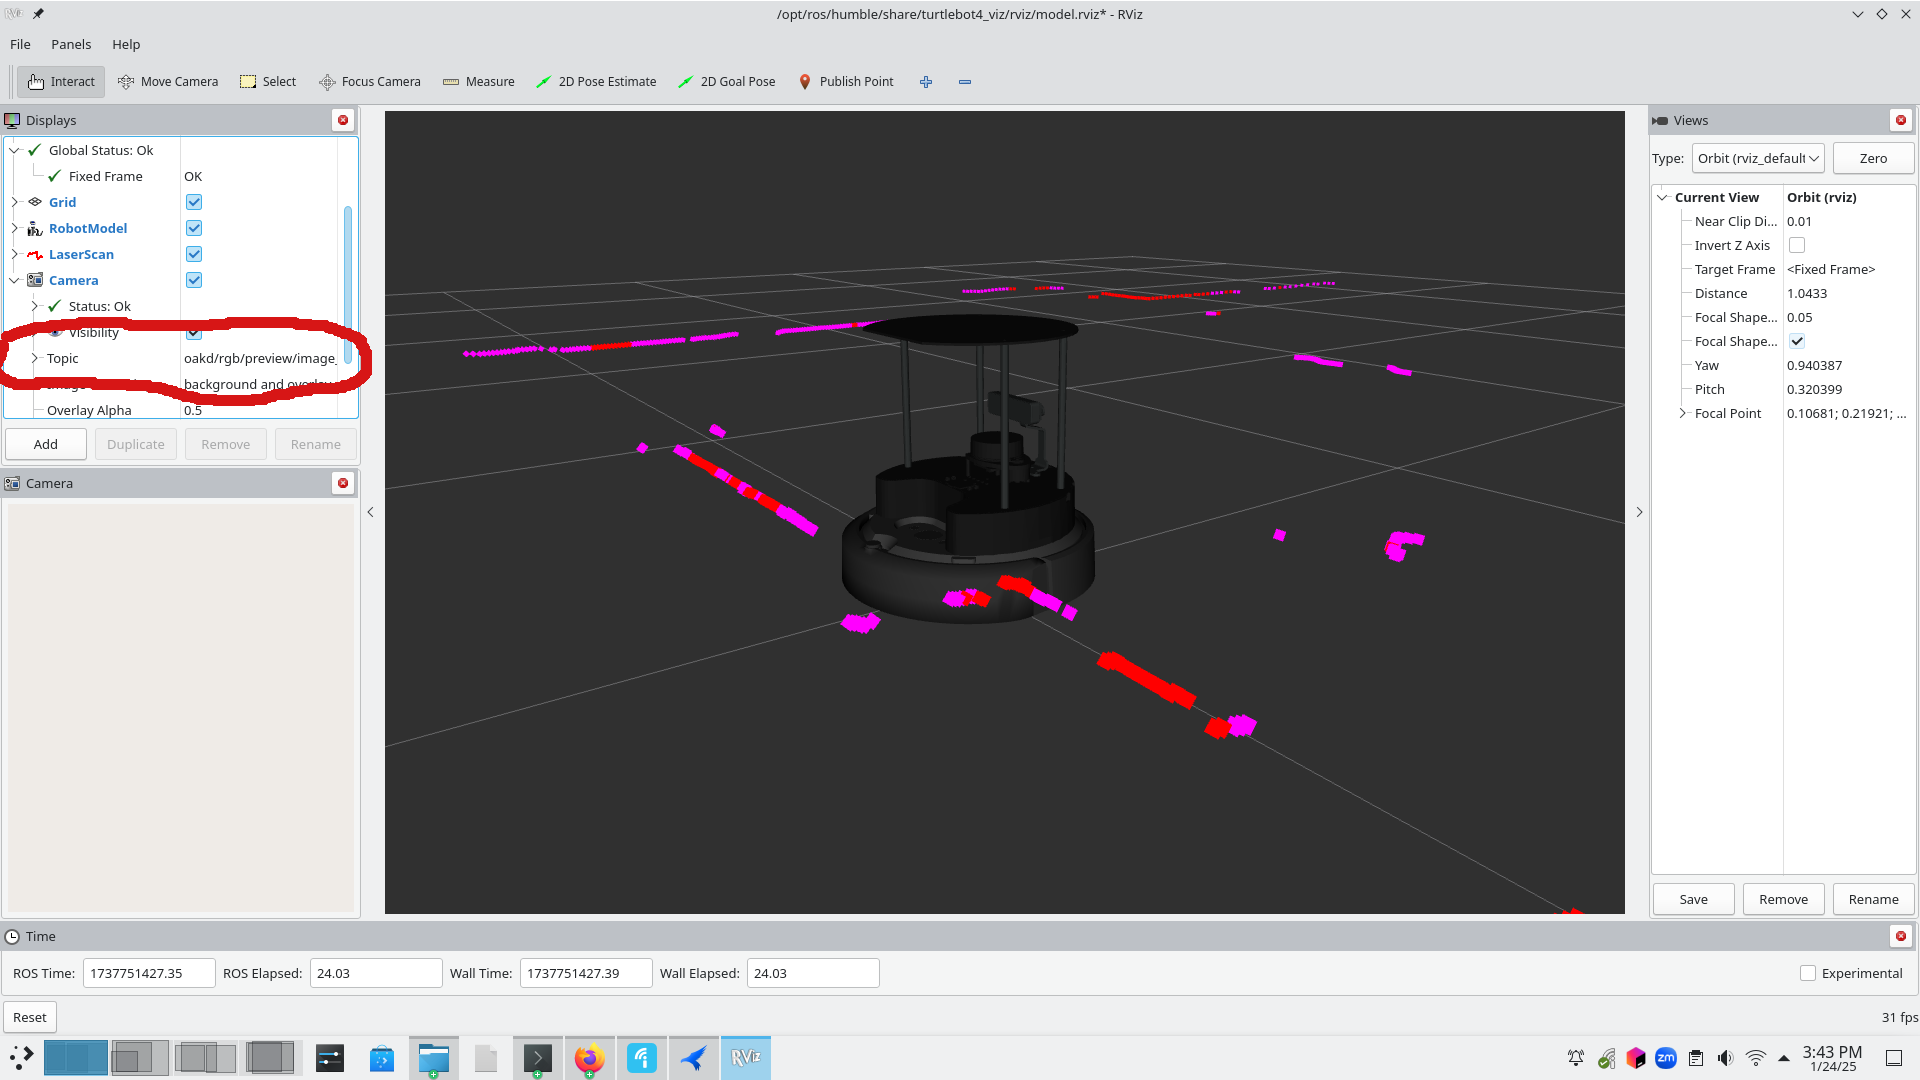Screen dimensions: 1920x1080
Task: Close the Camera panel
Action: (343, 483)
